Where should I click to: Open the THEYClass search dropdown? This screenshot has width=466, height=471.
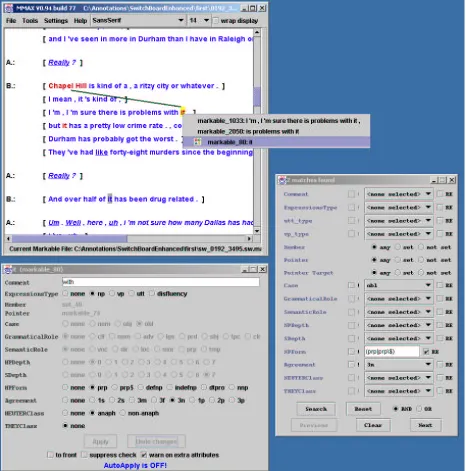tap(399, 391)
